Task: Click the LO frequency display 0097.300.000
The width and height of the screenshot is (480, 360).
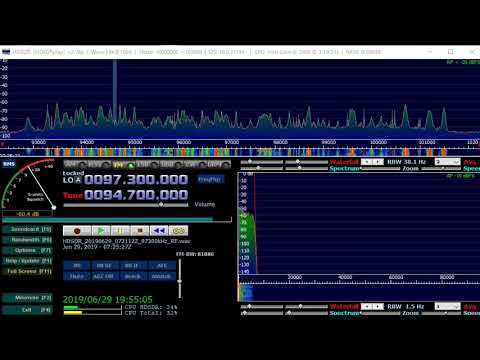Action: point(136,180)
